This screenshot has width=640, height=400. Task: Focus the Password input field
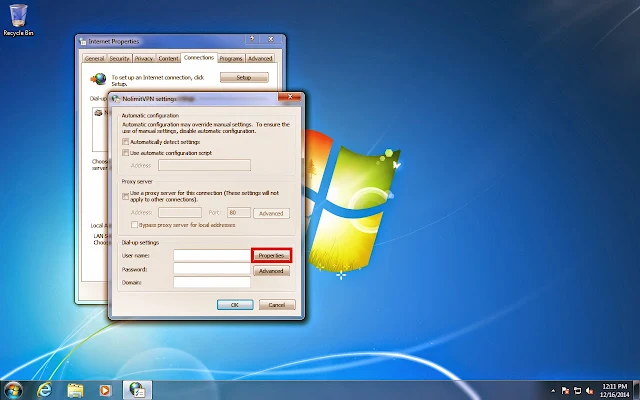pos(212,269)
